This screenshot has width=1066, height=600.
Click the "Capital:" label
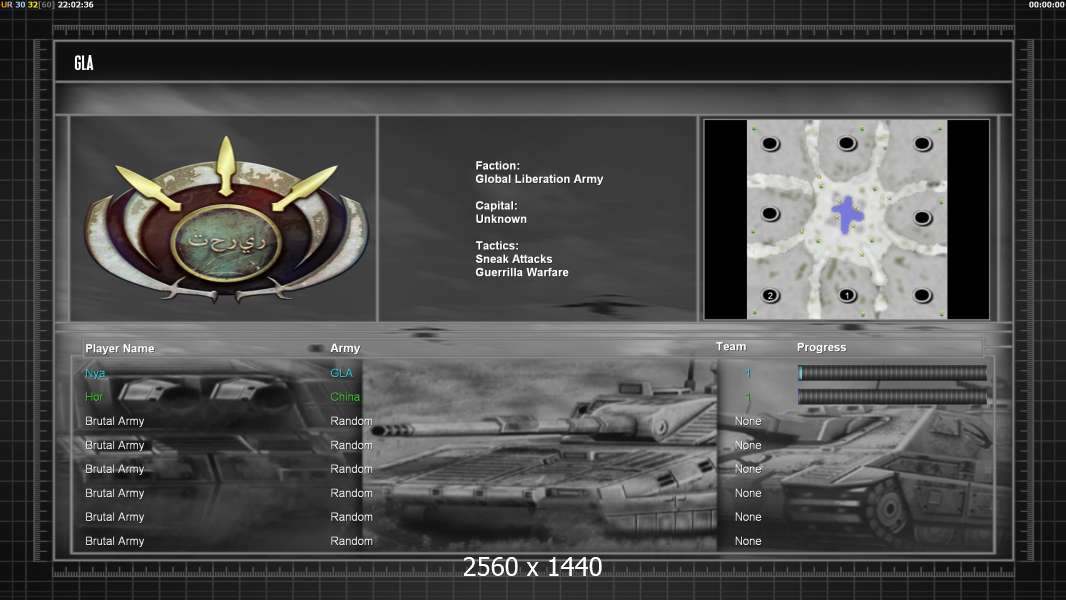click(x=496, y=205)
